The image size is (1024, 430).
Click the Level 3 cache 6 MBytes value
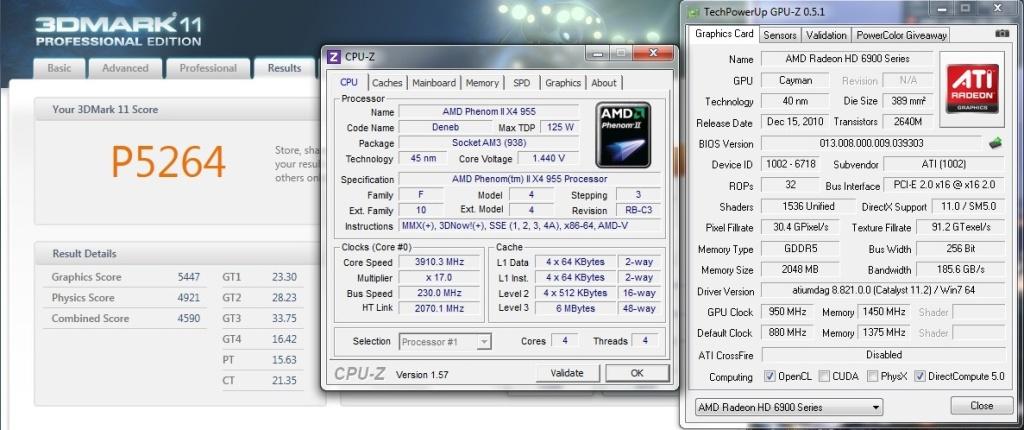[574, 308]
